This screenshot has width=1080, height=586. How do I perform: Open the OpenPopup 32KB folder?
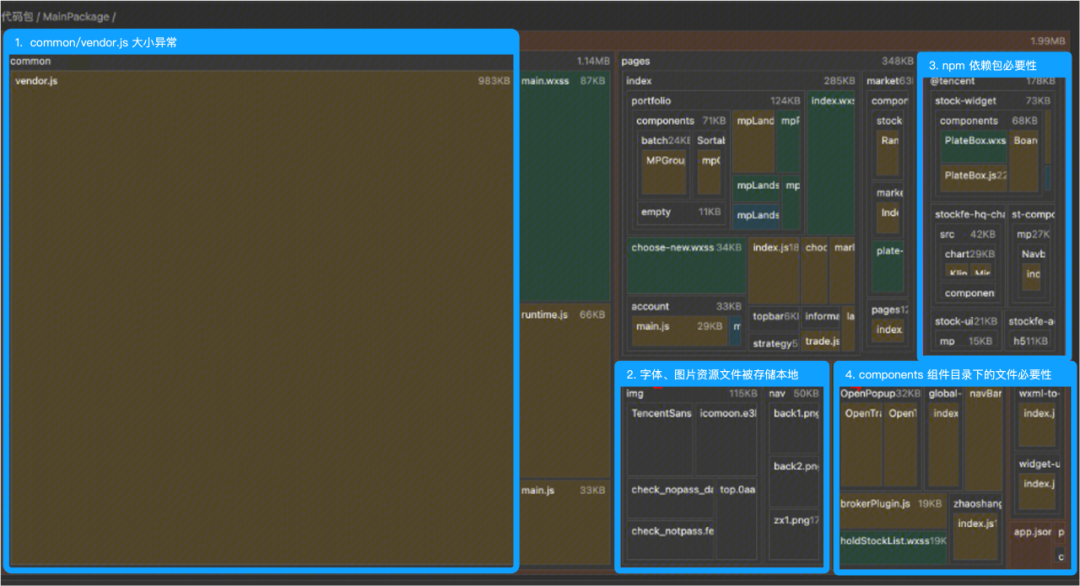click(880, 394)
